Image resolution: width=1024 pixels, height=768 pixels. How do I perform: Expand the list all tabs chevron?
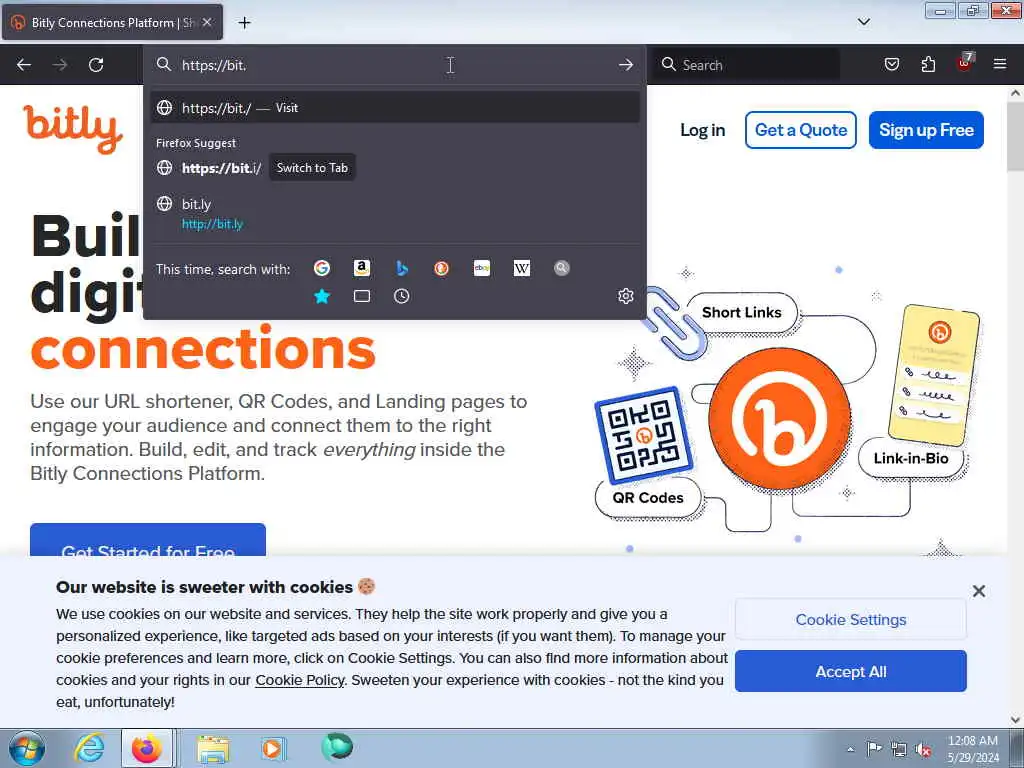coord(863,22)
